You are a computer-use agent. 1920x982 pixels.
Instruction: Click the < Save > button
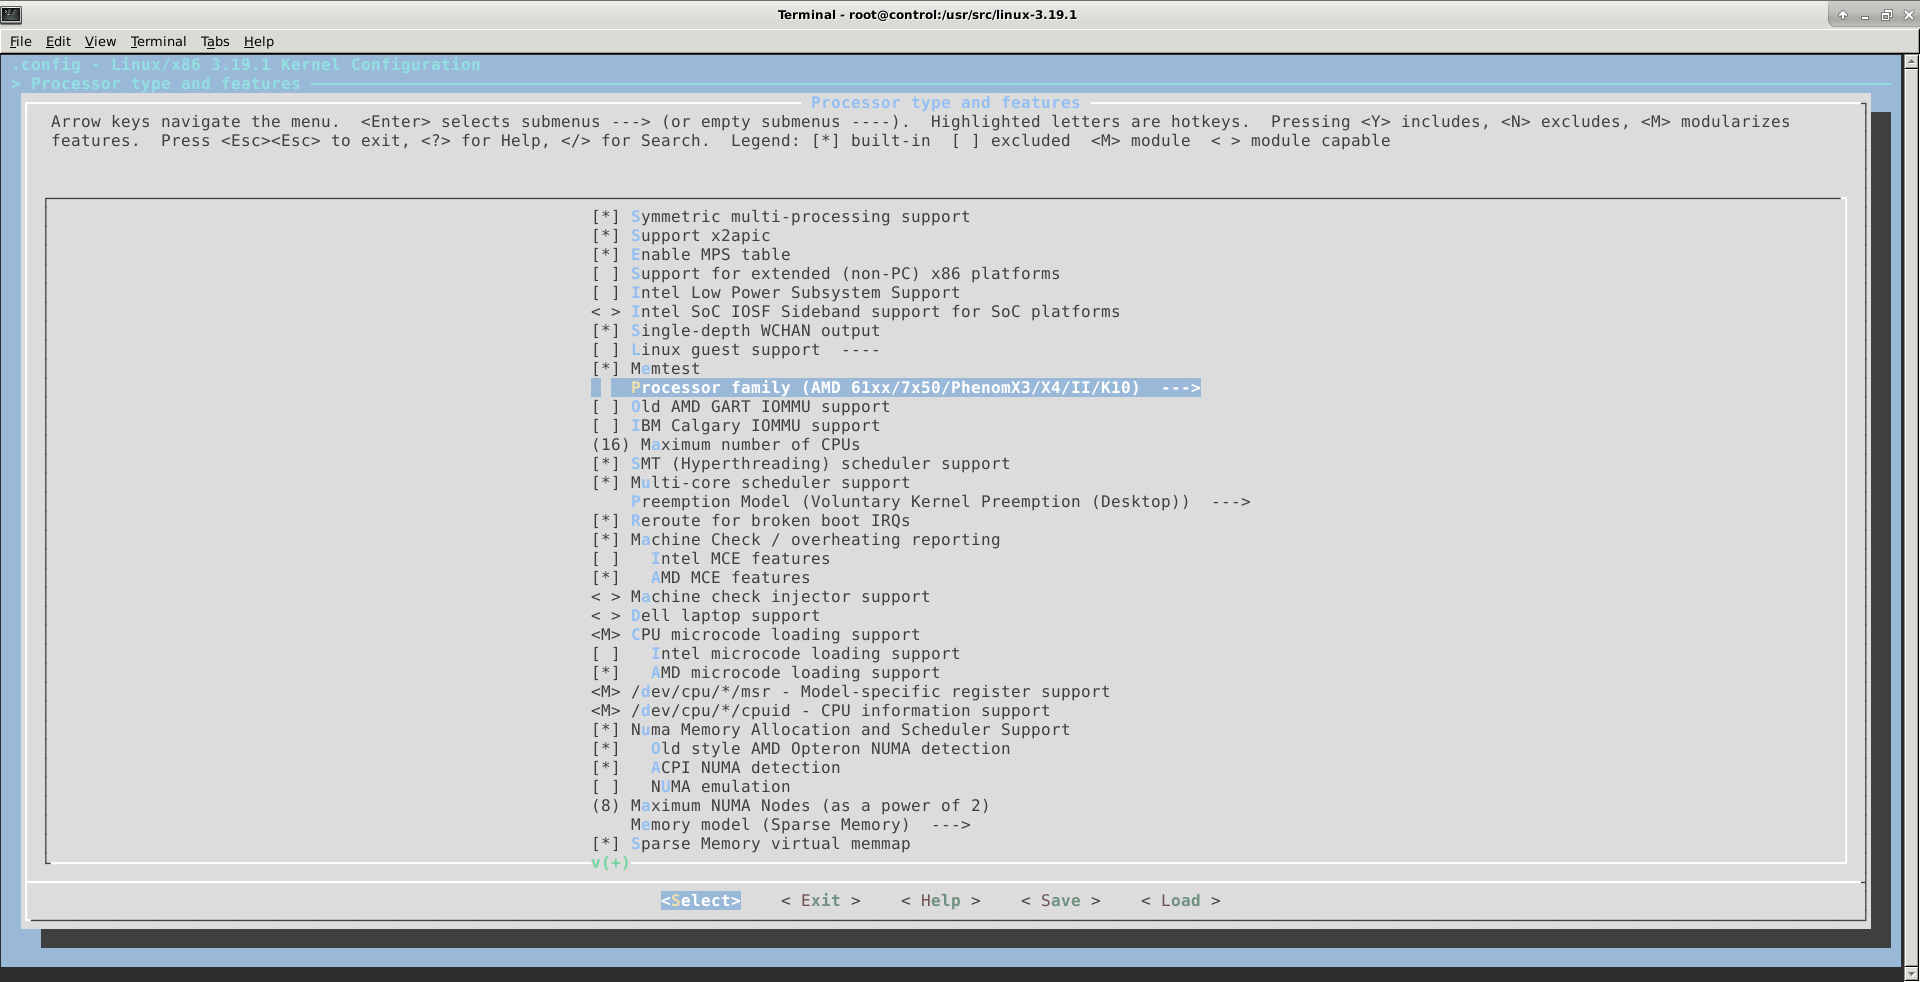1060,901
